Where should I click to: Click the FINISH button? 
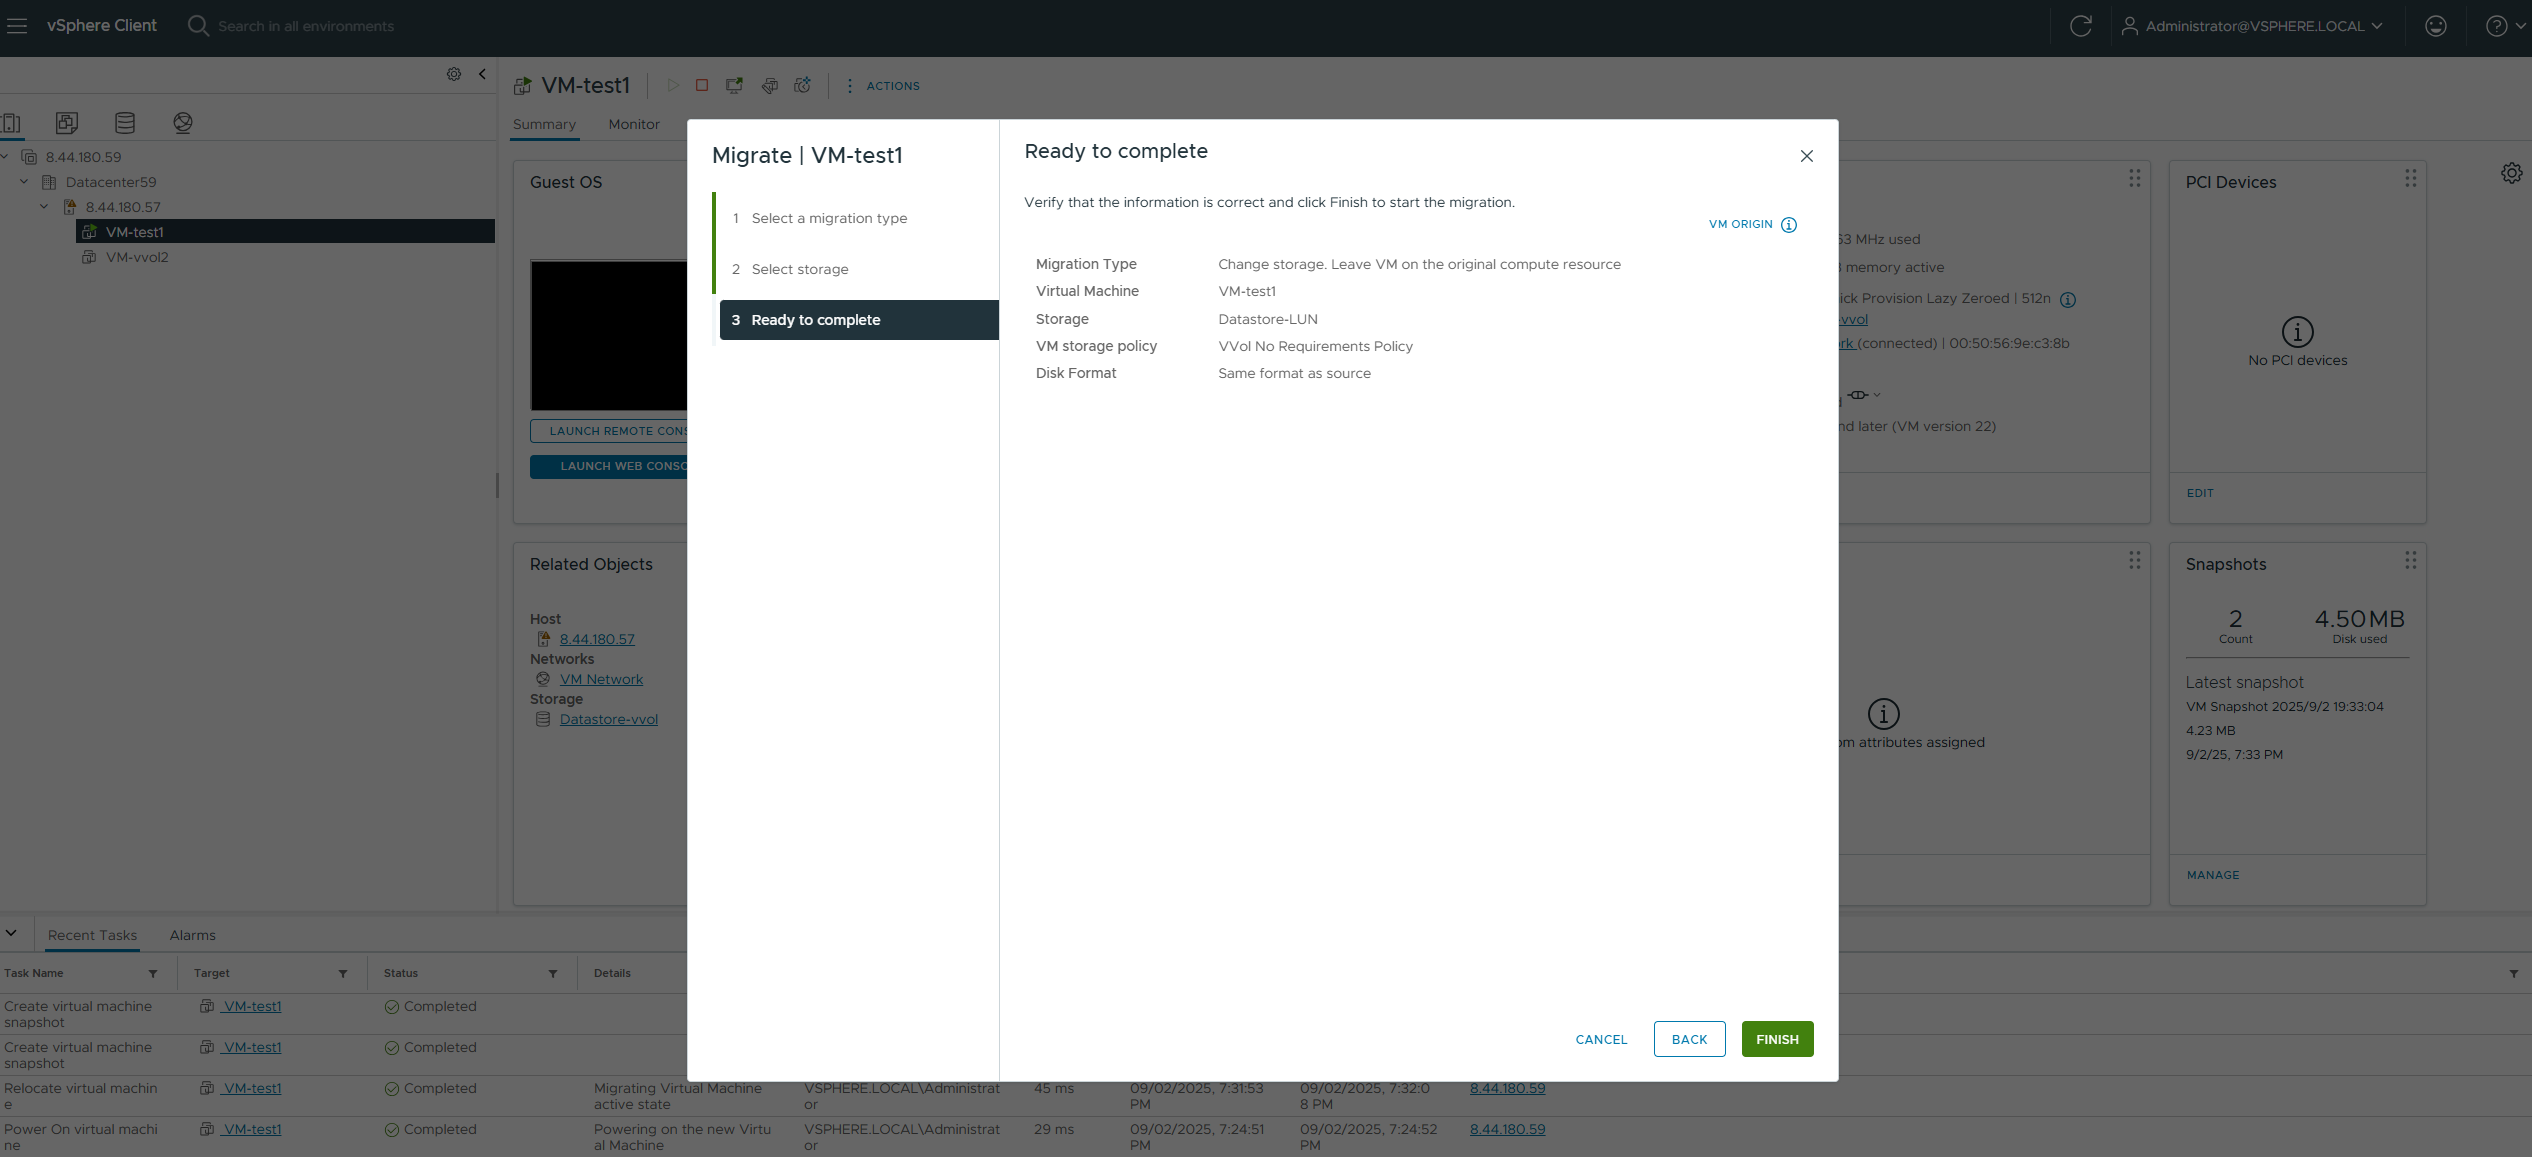click(x=1777, y=1039)
